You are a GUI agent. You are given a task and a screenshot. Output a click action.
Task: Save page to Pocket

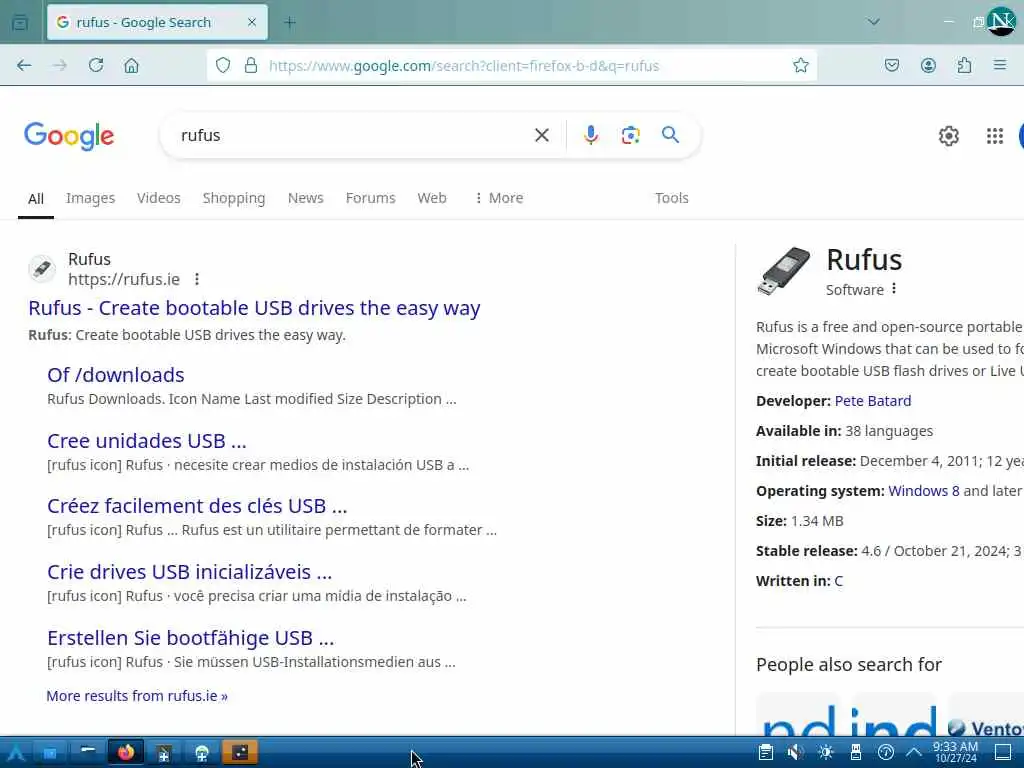coord(892,65)
